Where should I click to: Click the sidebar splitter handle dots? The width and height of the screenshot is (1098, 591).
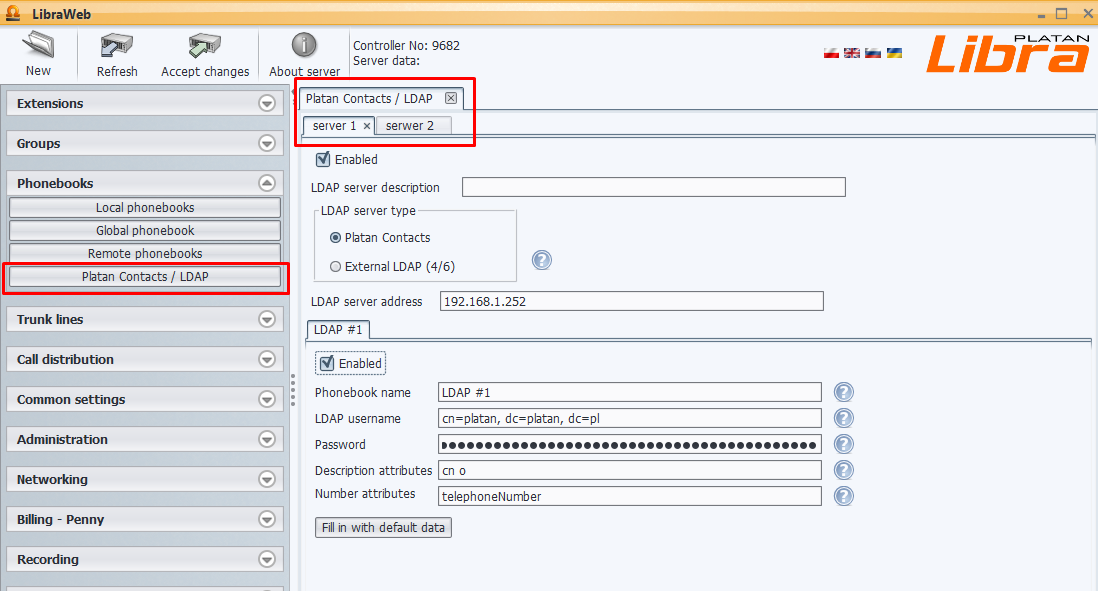(x=293, y=390)
